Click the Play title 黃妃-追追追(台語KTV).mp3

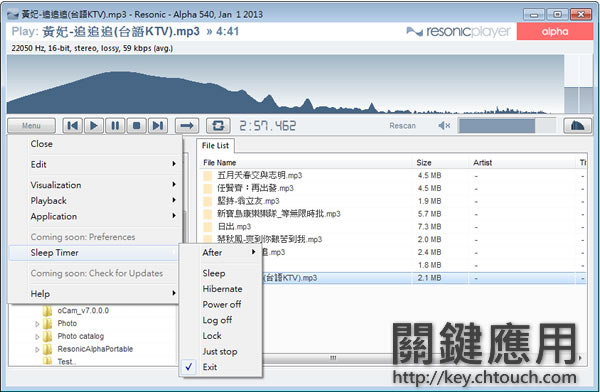pos(121,31)
